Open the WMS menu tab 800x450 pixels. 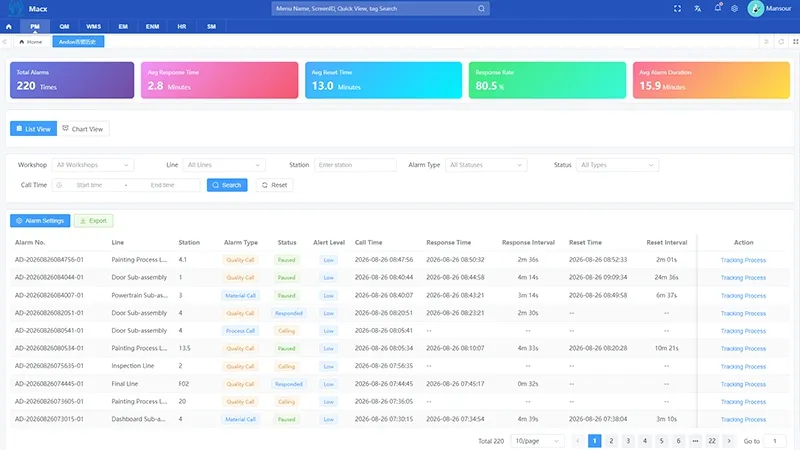[93, 27]
